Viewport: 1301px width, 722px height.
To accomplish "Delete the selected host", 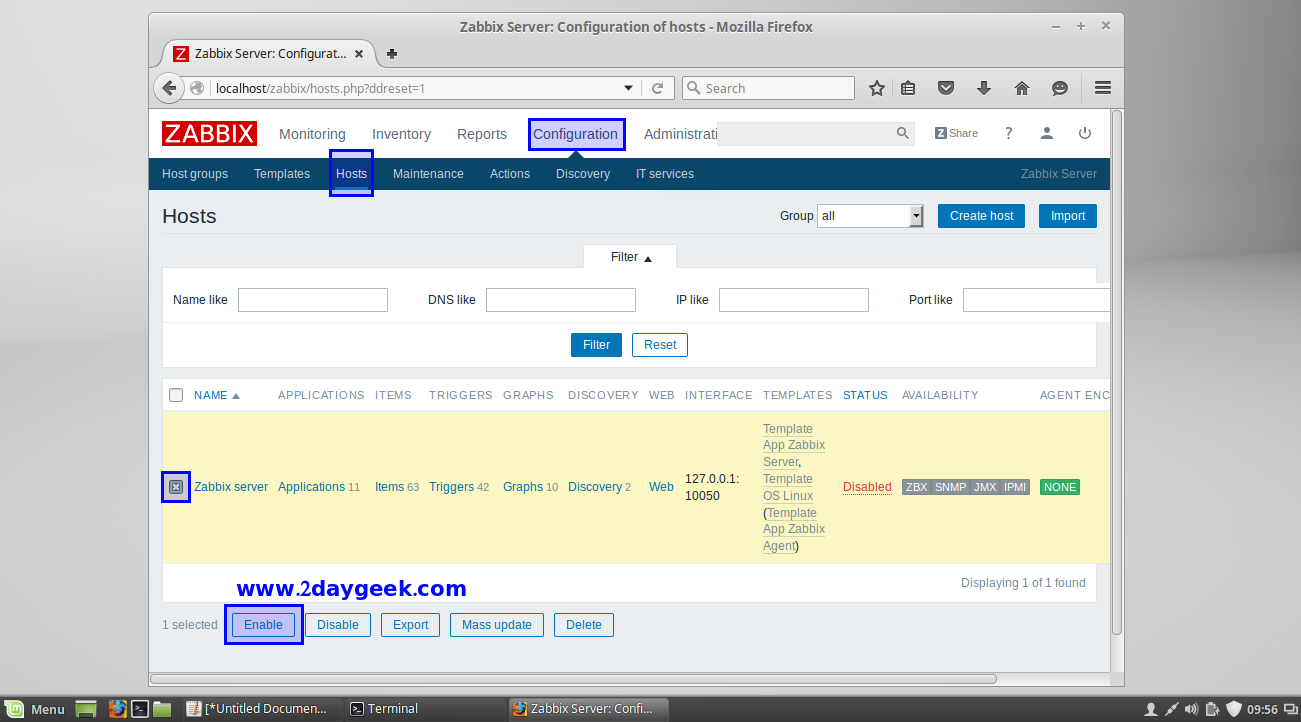I will pos(584,625).
